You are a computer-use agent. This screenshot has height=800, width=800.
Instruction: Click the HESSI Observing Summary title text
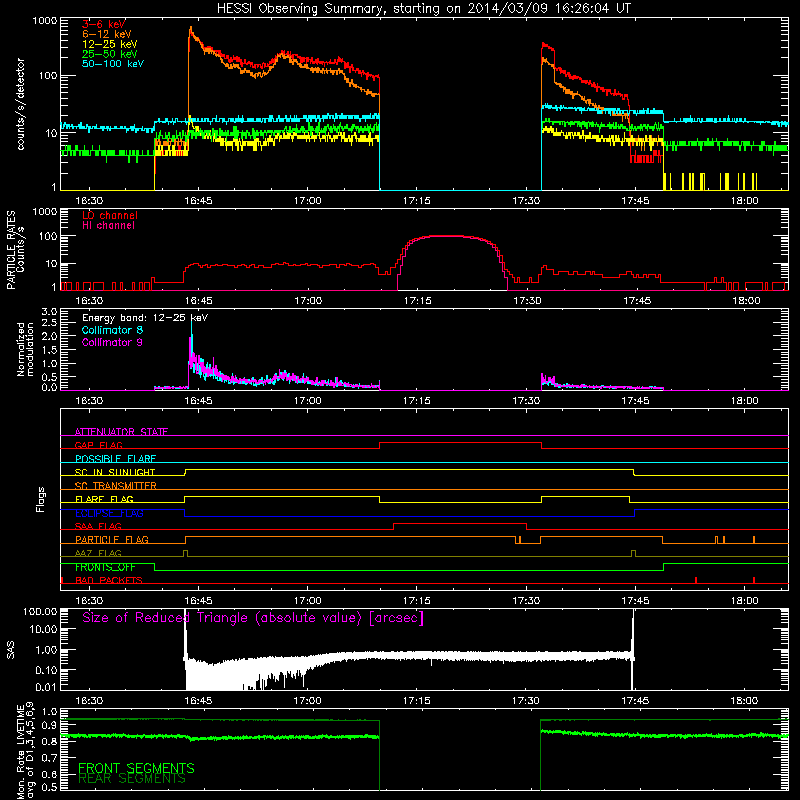coord(423,9)
